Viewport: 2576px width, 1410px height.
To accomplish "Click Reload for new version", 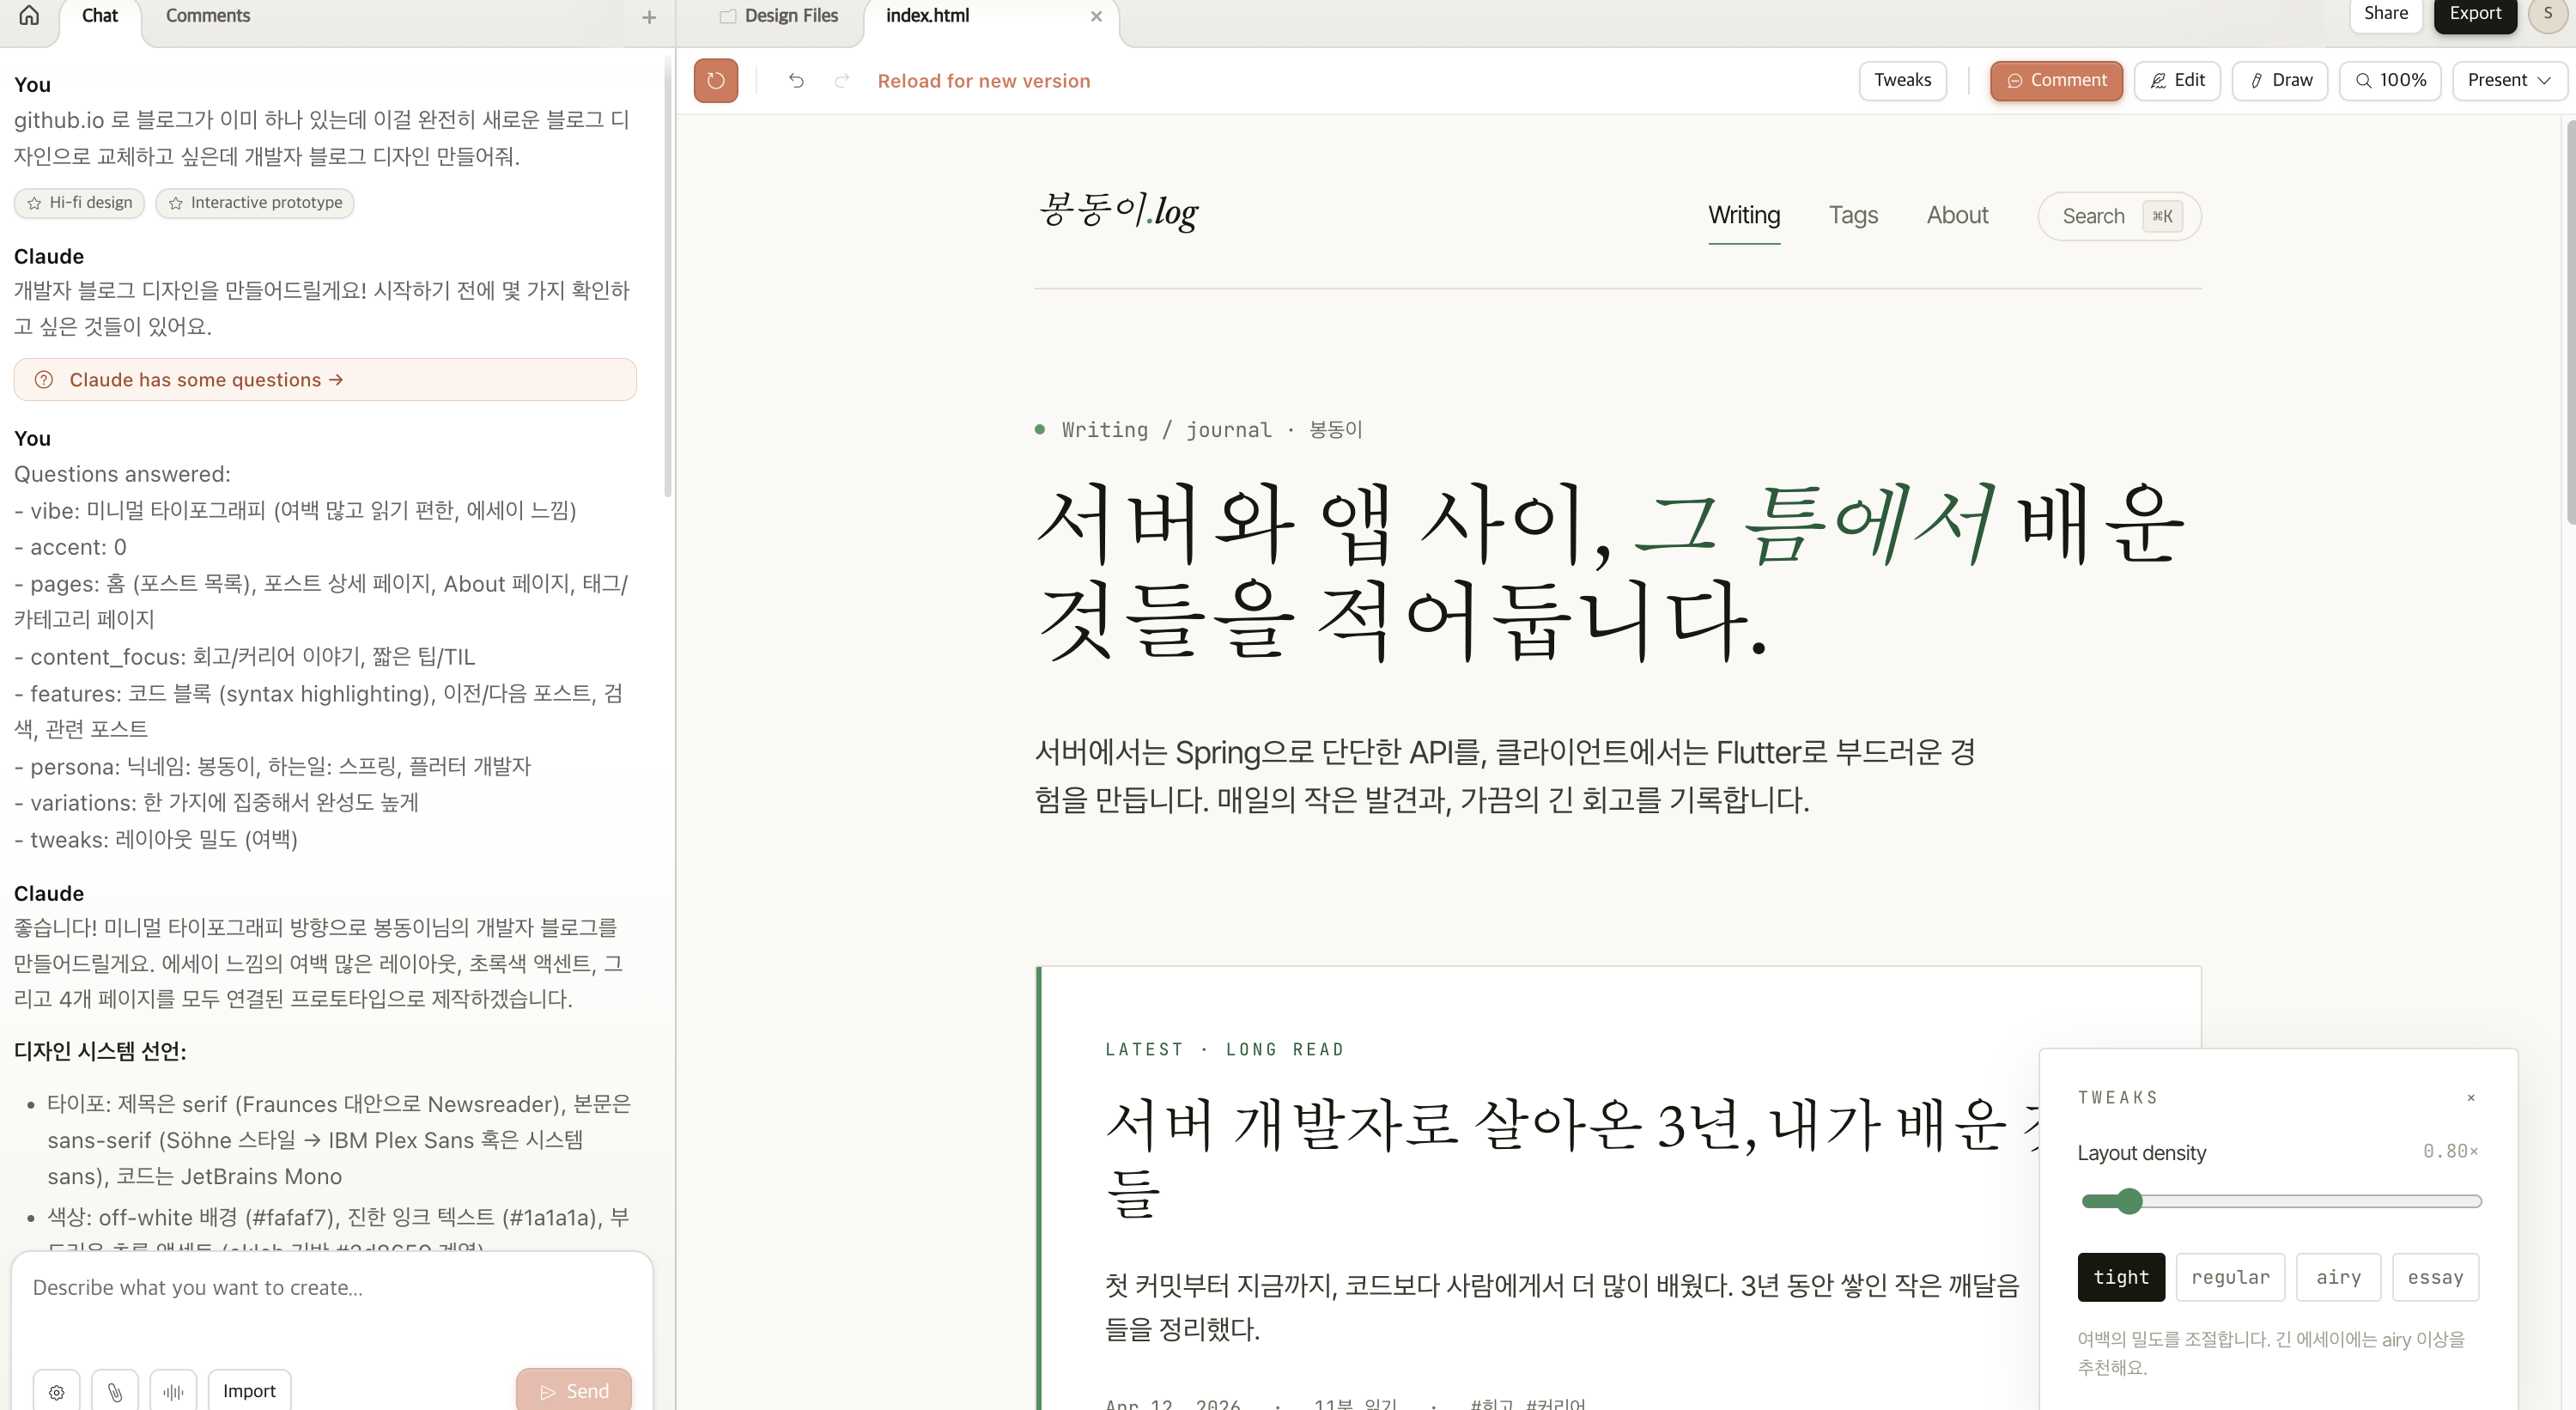I will pyautogui.click(x=984, y=81).
